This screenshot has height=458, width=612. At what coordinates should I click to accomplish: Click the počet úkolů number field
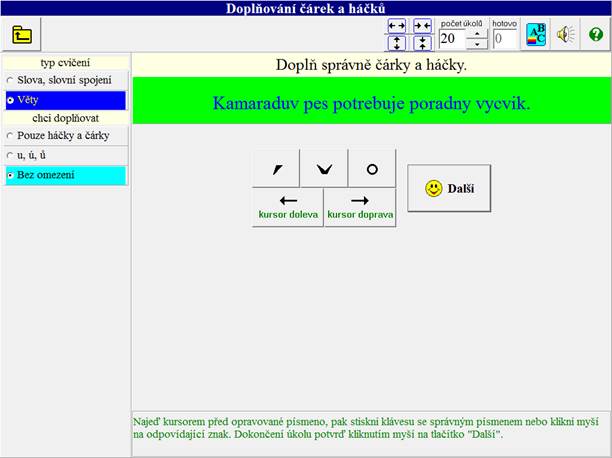tap(452, 39)
